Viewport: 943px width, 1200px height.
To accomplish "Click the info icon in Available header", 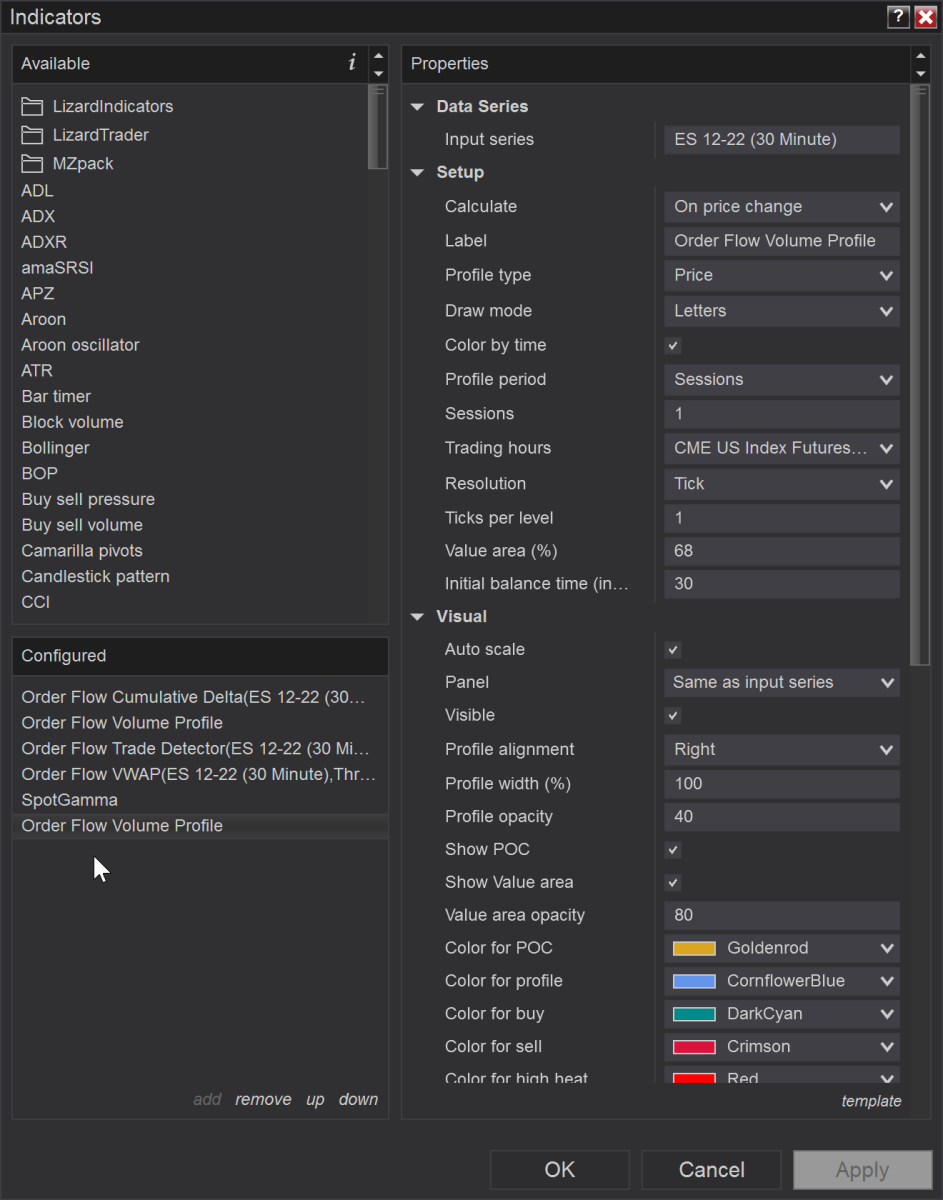I will (x=352, y=63).
